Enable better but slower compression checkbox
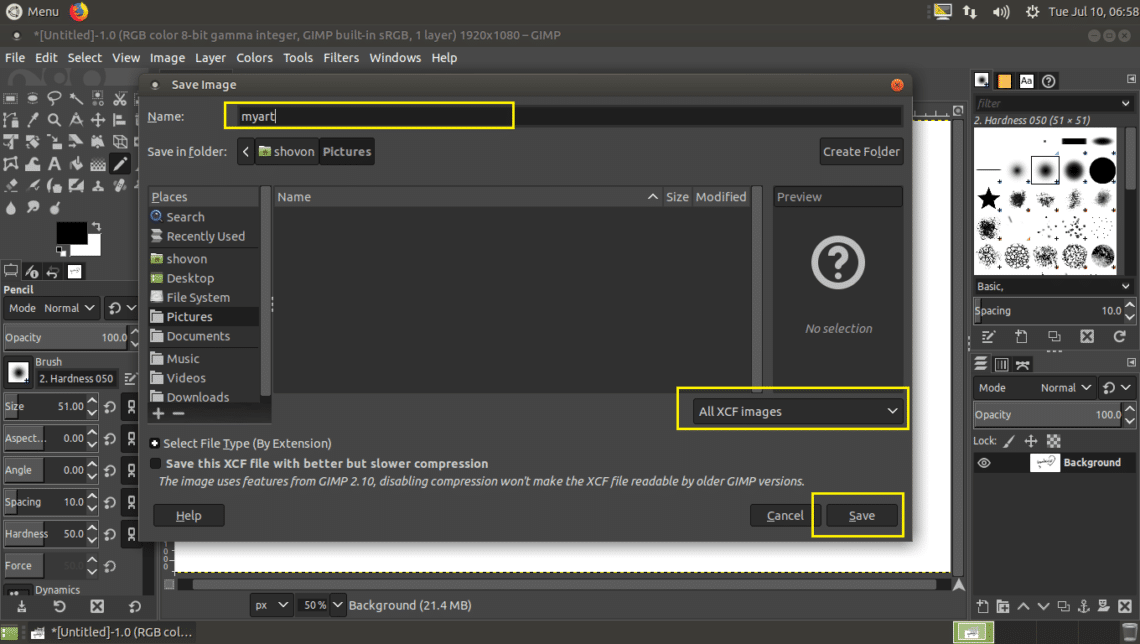The width and height of the screenshot is (1140, 644). [x=155, y=464]
